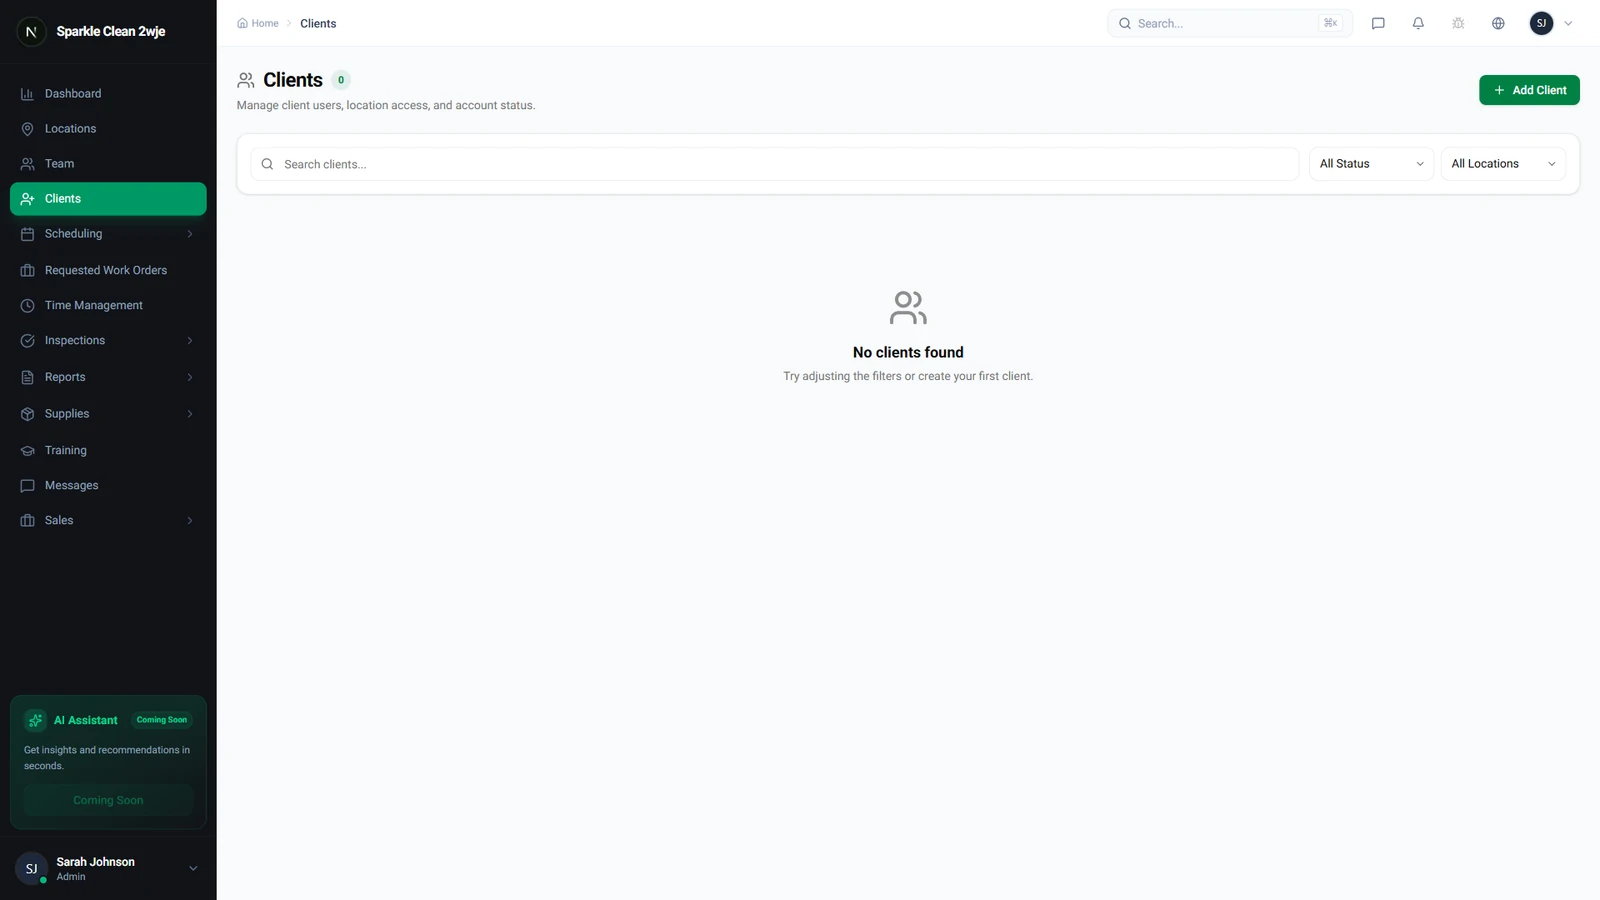Click the Team people icon in sidebar

click(27, 164)
